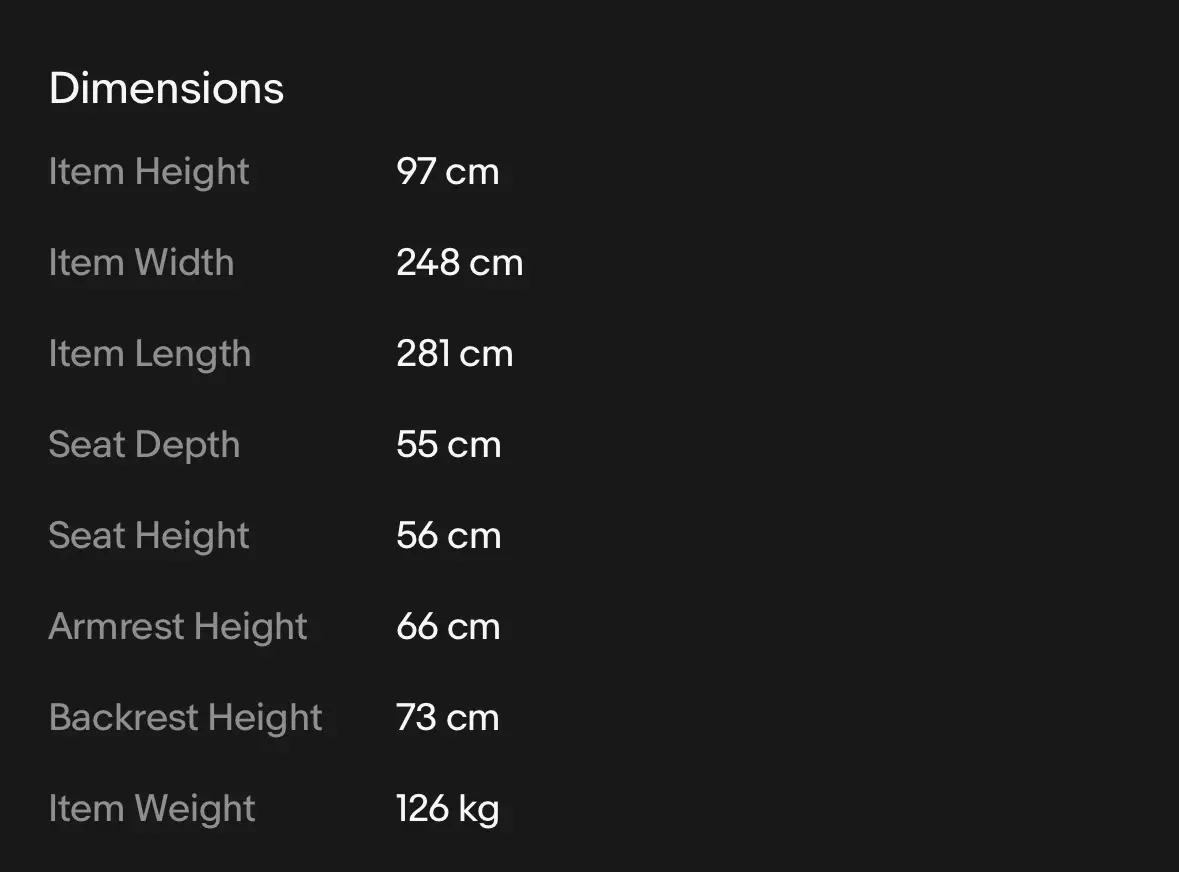Viewport: 1179px width, 872px height.
Task: Select the 97 cm height value
Action: [x=447, y=172]
